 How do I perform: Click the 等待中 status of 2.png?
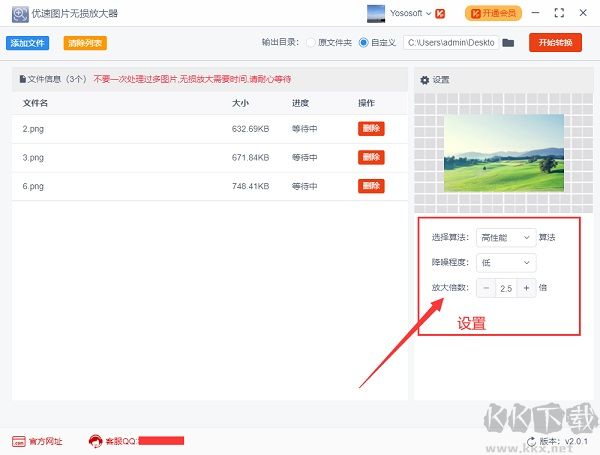305,129
